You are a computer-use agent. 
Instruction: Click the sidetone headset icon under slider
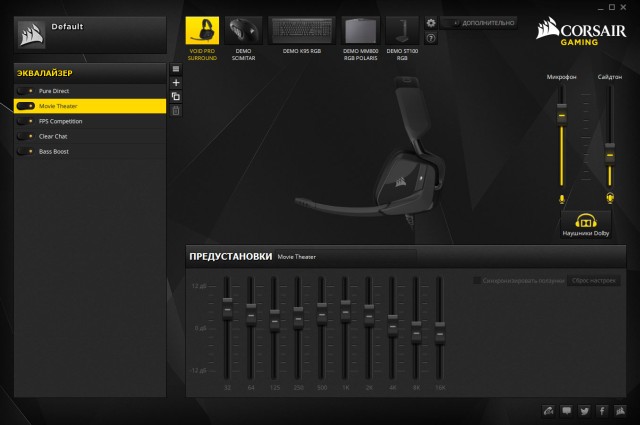[x=610, y=198]
